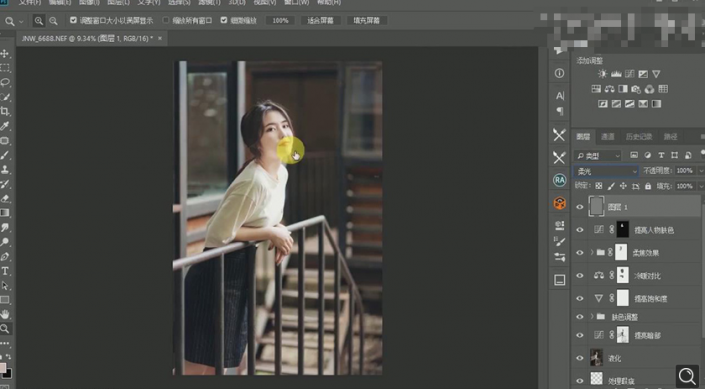Select the Eyedropper tool
This screenshot has height=389, width=705.
click(5, 125)
